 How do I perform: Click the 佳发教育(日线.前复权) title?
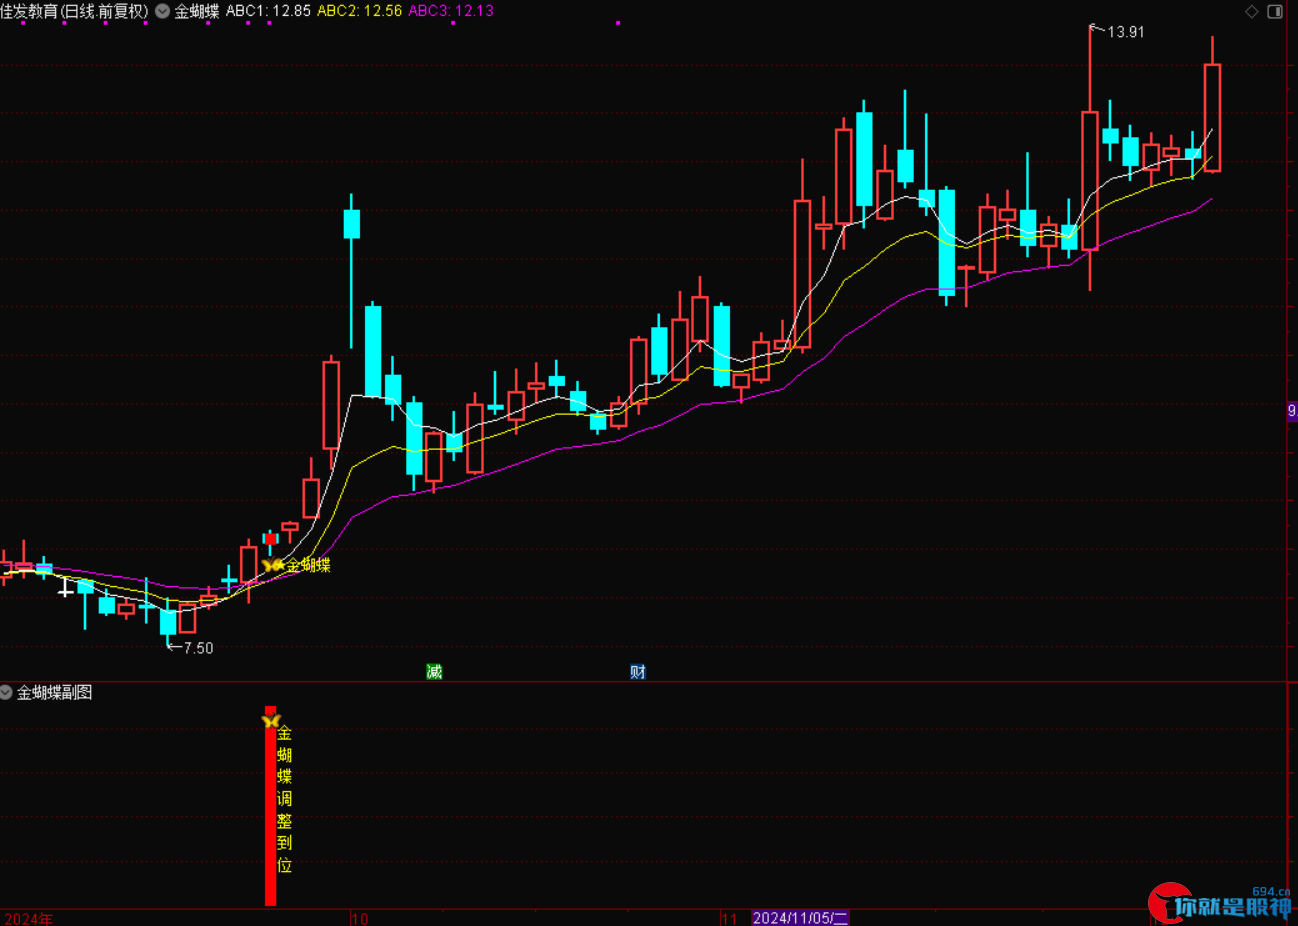point(75,11)
